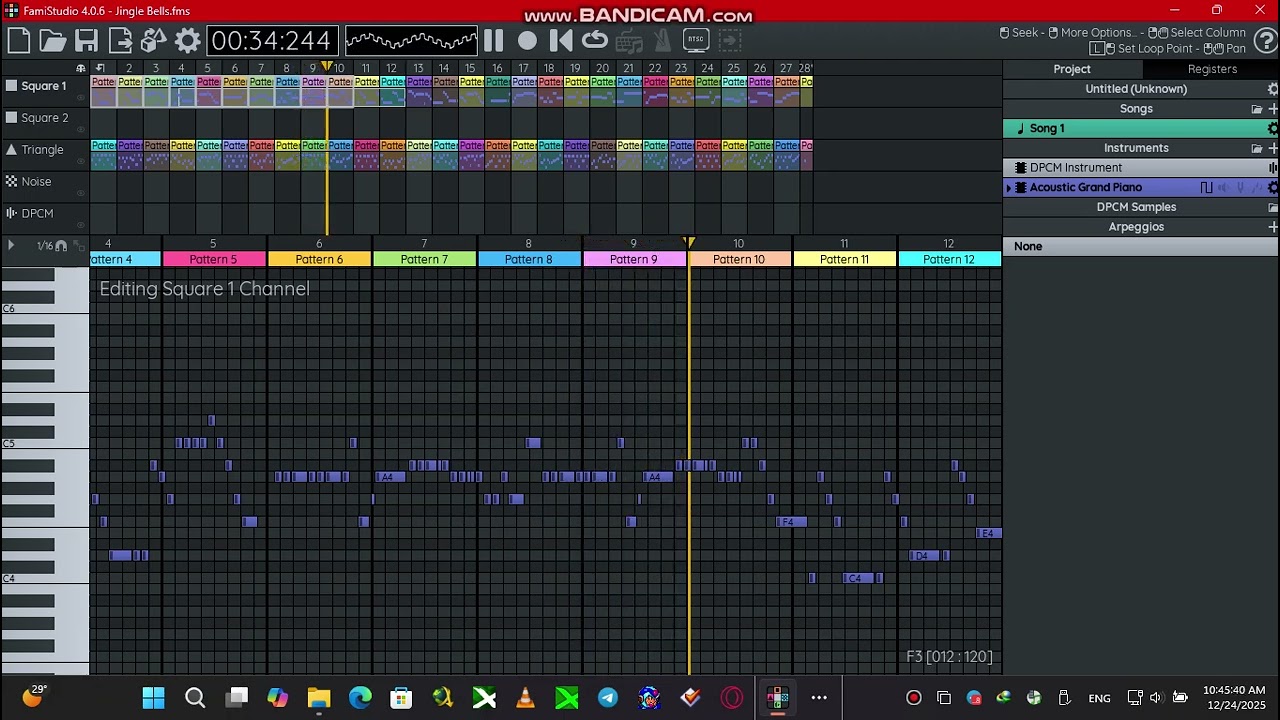Open Microsoft Edge from taskbar
The height and width of the screenshot is (720, 1280).
click(360, 698)
